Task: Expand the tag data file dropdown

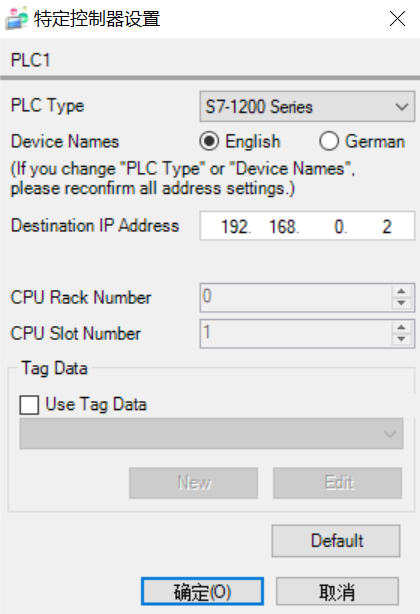Action: (211, 433)
